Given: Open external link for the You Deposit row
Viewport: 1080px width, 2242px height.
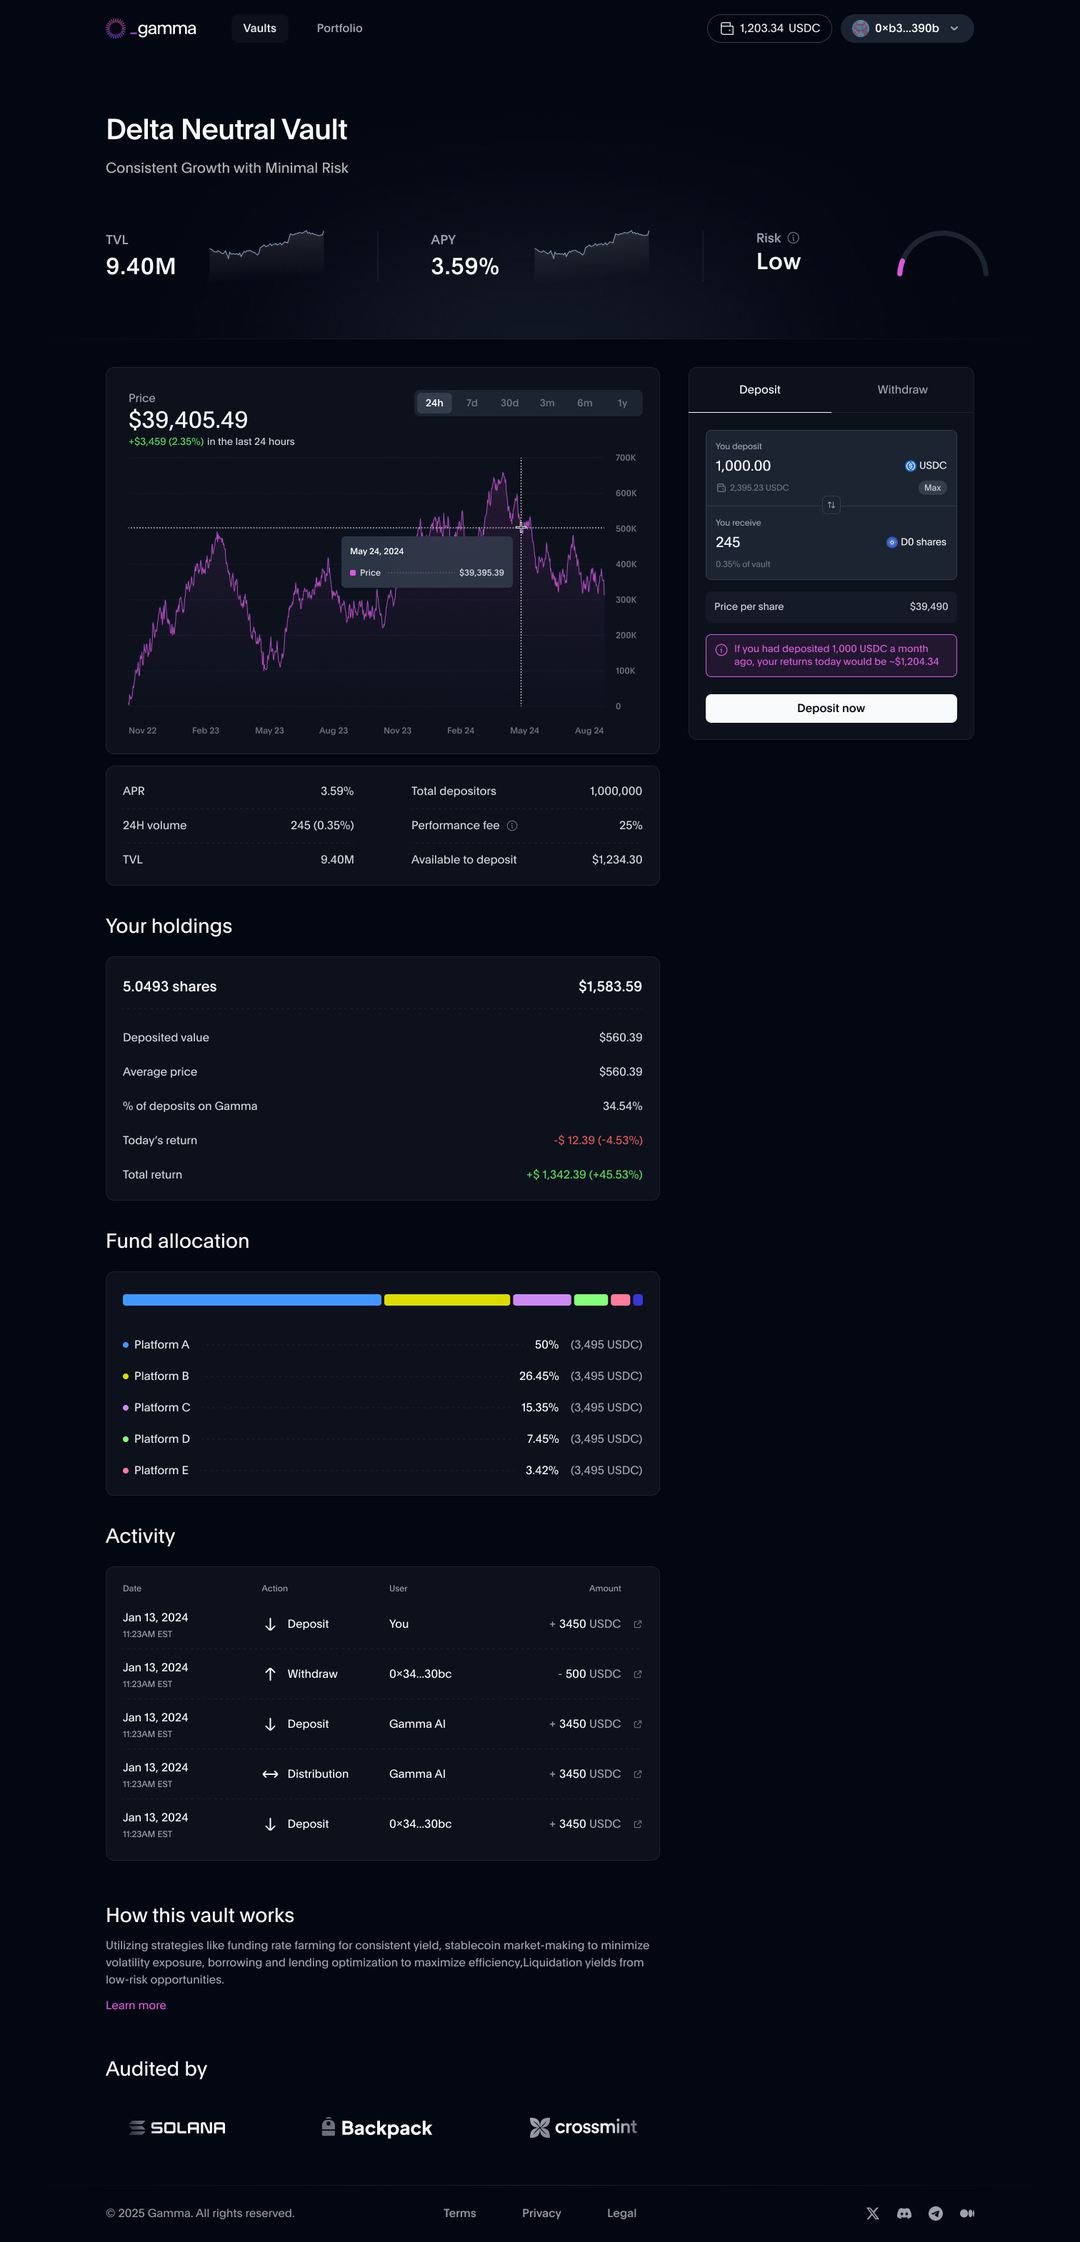Looking at the screenshot, I should 638,1624.
